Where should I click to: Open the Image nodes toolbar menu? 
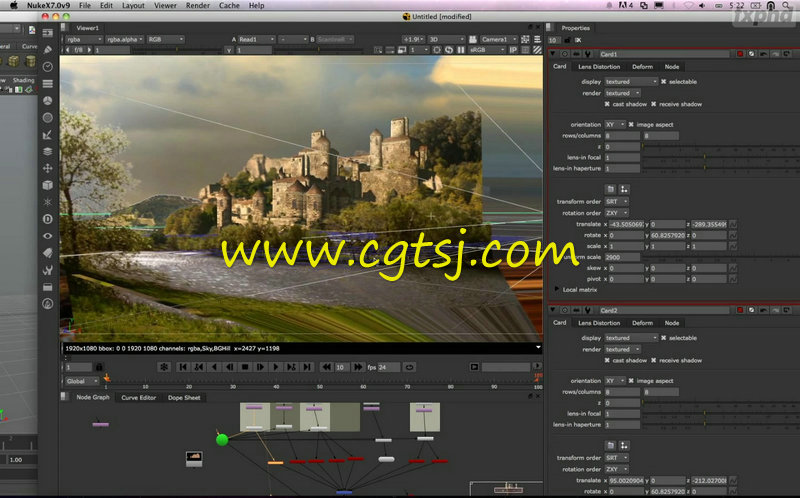pyautogui.click(x=48, y=33)
